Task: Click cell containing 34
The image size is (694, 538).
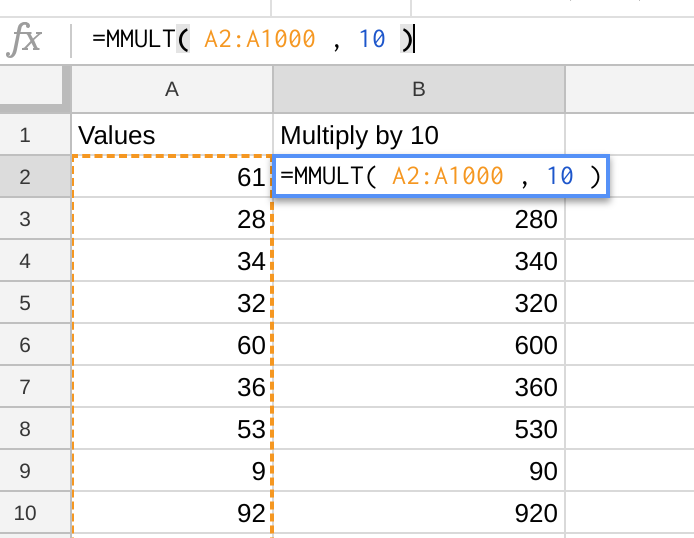Action: (172, 261)
